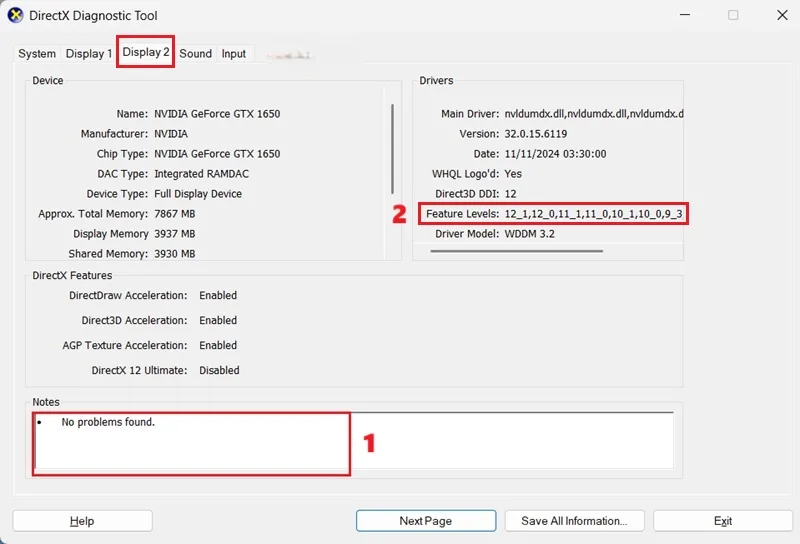Click the 3937 MB display memory value

[x=175, y=234]
